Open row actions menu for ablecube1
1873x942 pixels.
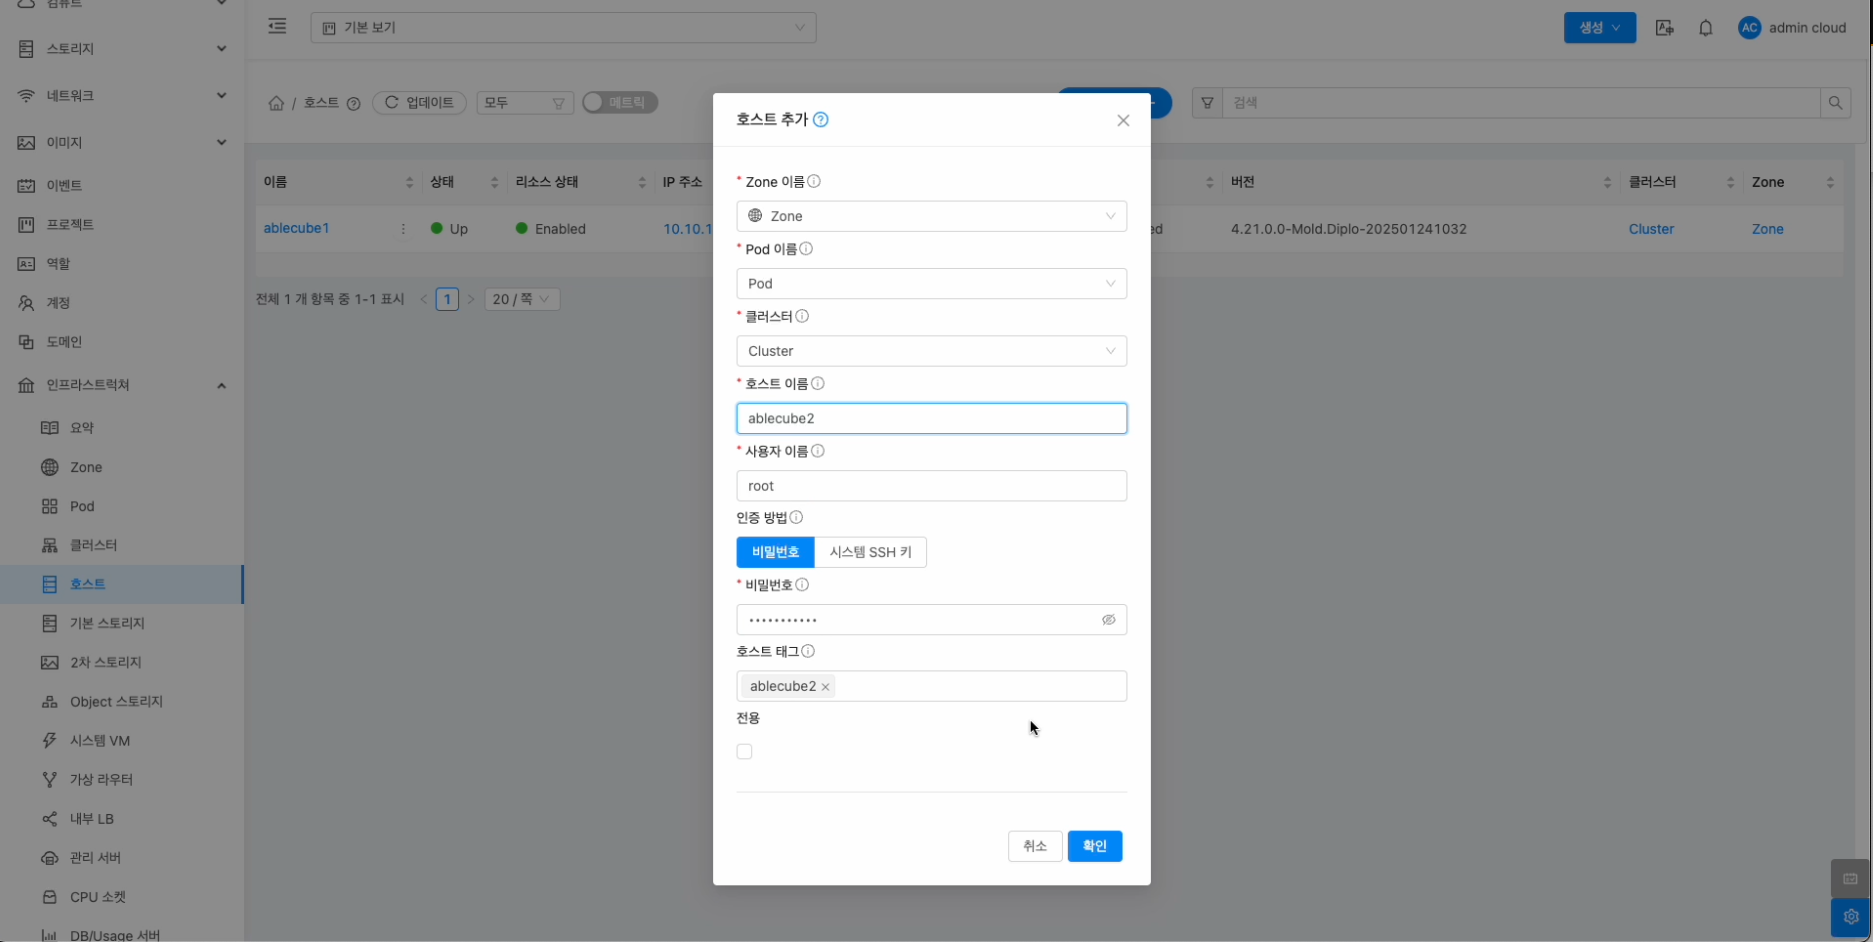pyautogui.click(x=403, y=229)
